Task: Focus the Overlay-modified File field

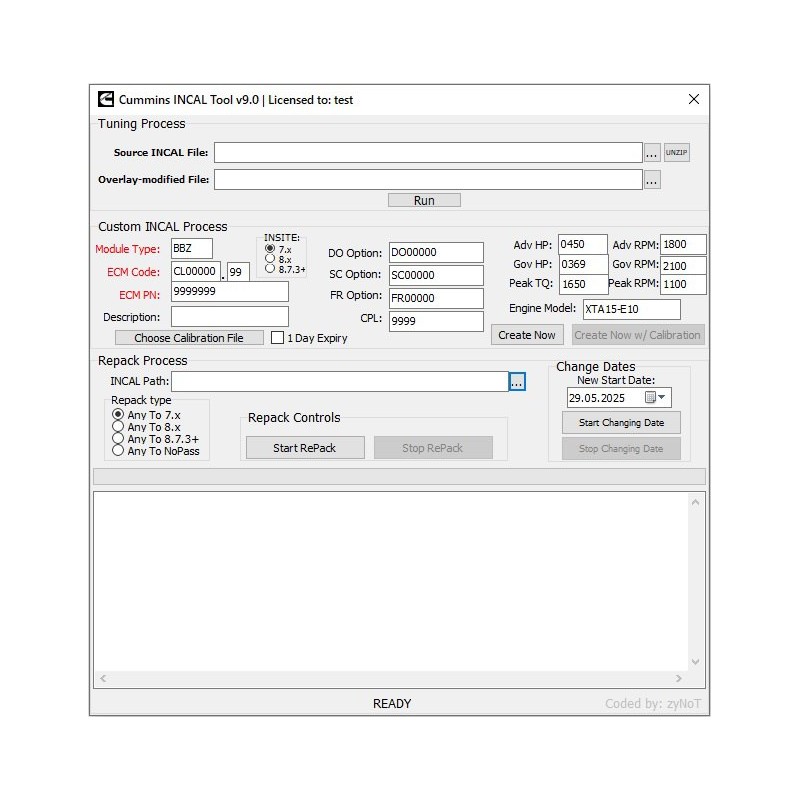Action: (428, 180)
